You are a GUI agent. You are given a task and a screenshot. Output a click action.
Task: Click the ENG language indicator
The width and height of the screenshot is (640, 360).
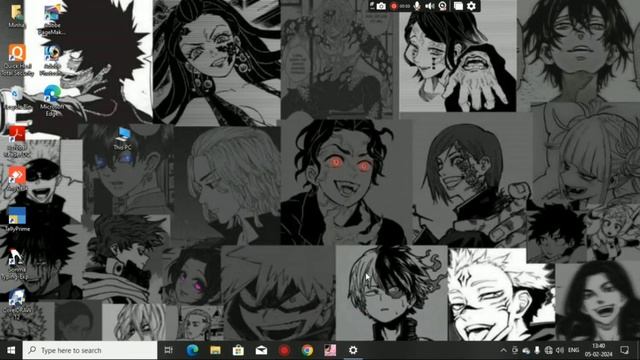click(573, 350)
